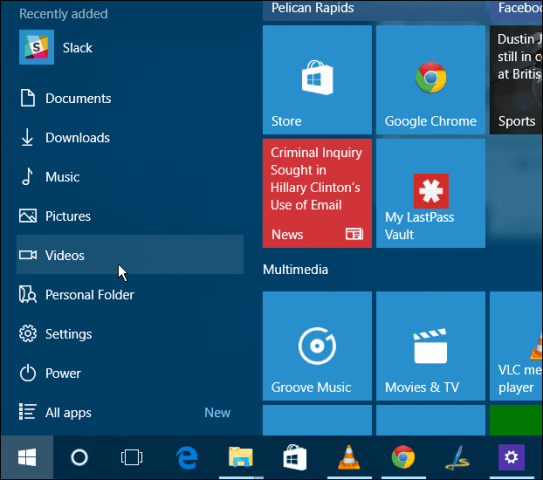This screenshot has width=543, height=480.
Task: Click the Recently added heading
Action: 63,14
